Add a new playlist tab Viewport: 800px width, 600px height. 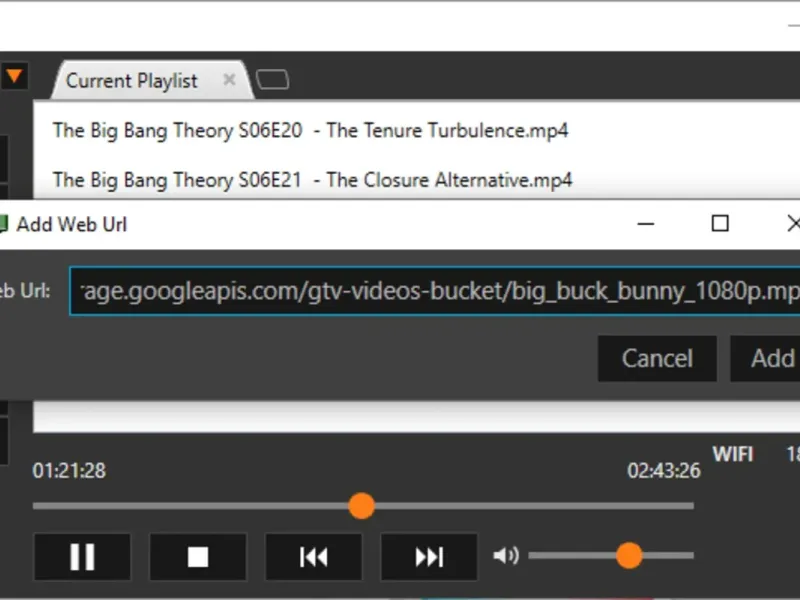click(272, 80)
